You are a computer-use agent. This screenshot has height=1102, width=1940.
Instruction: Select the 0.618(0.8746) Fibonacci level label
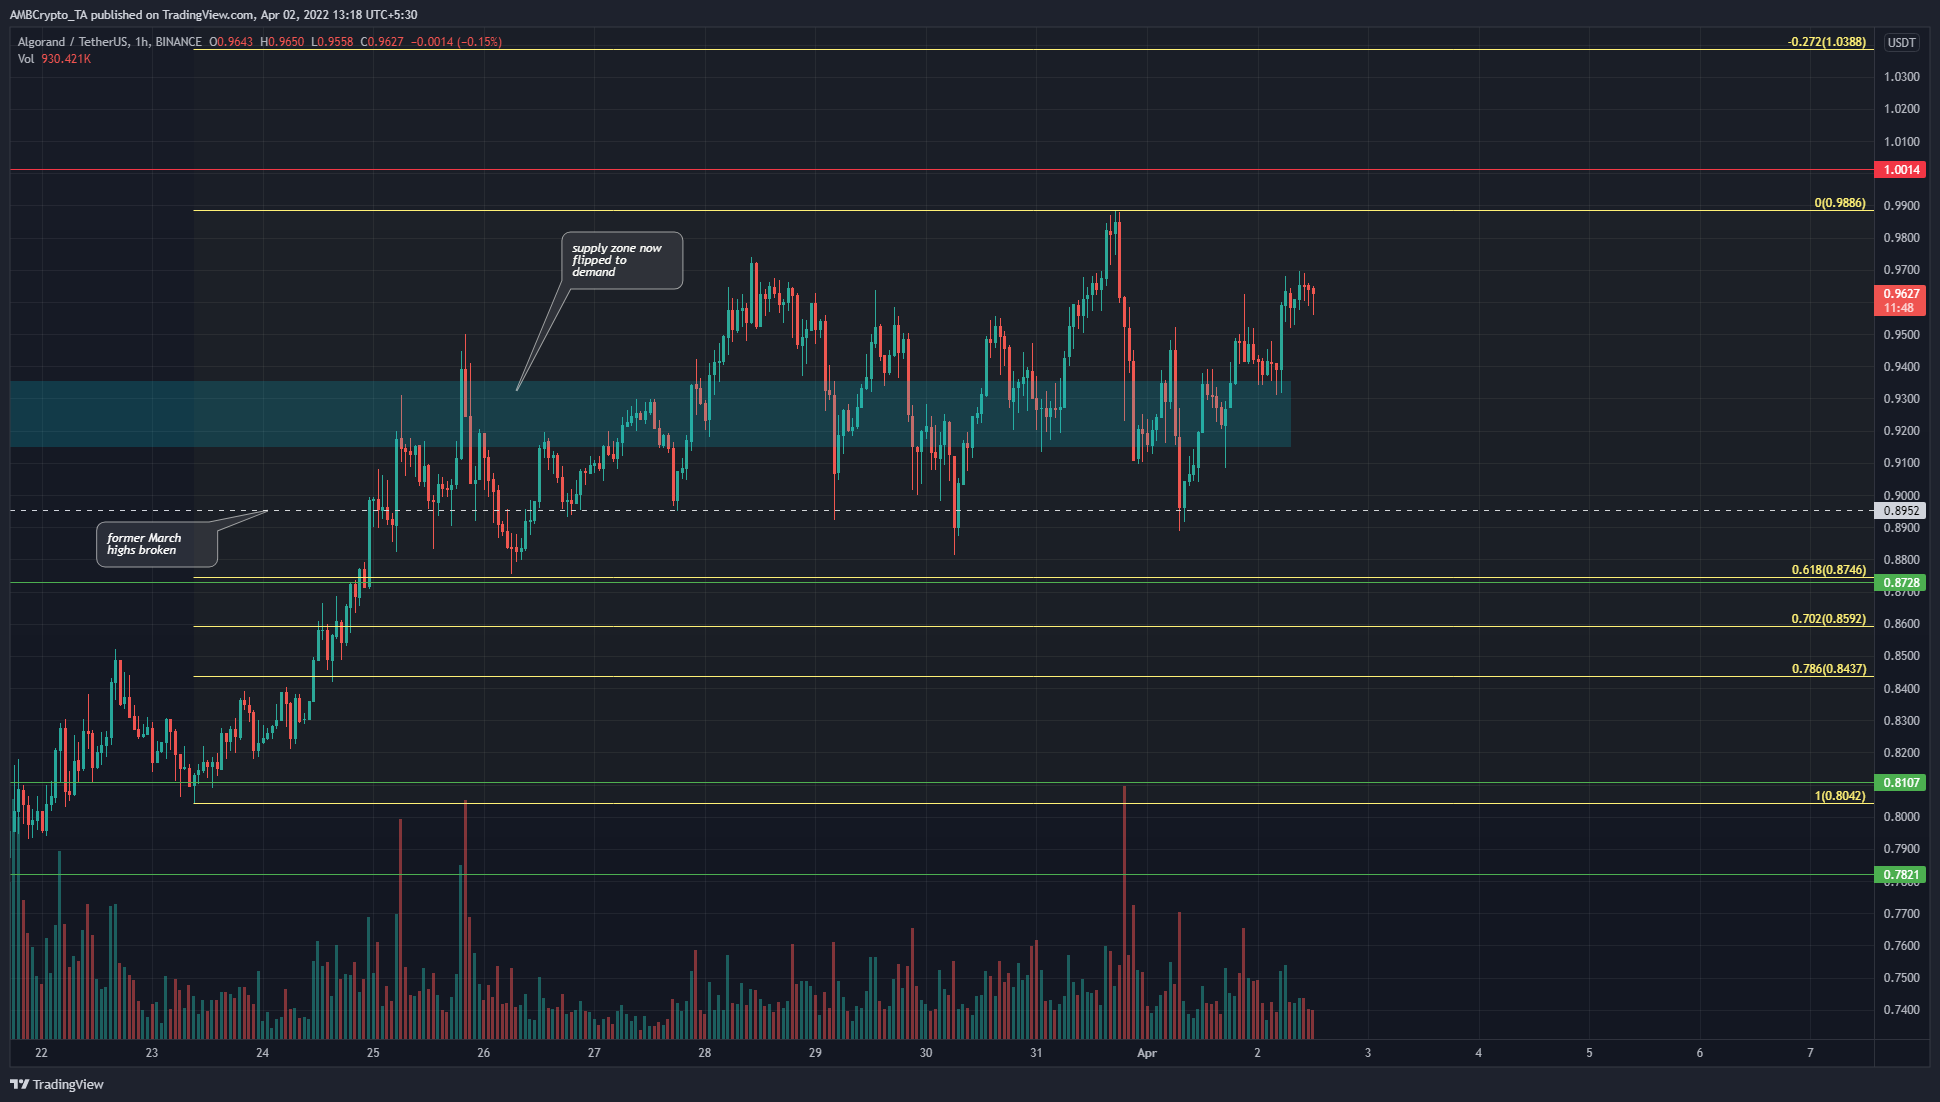click(x=1828, y=570)
